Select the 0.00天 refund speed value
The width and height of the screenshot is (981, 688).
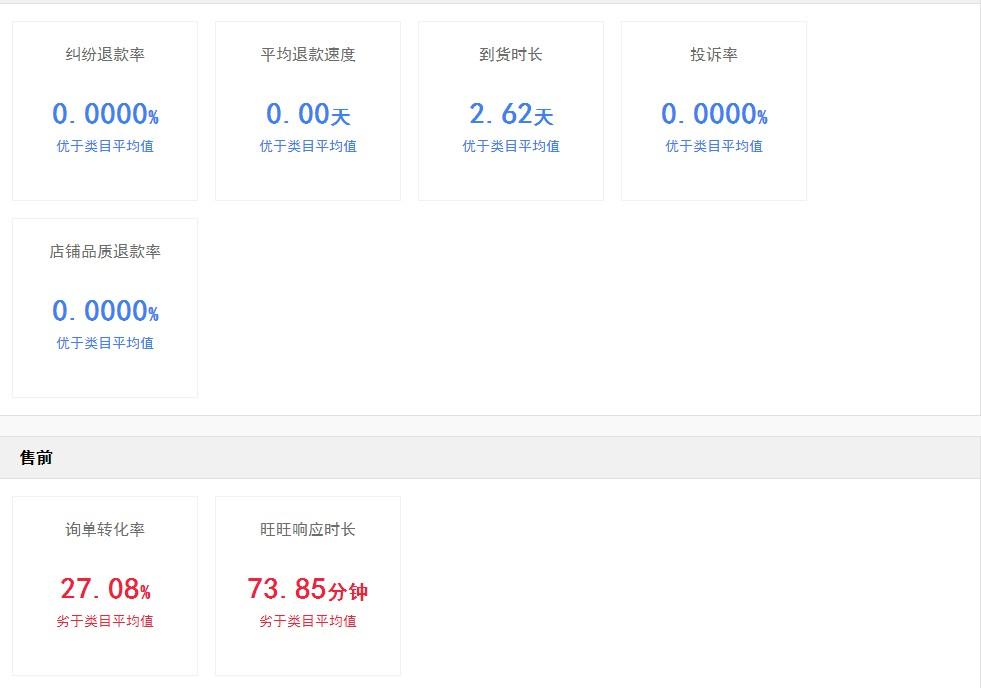click(x=306, y=114)
